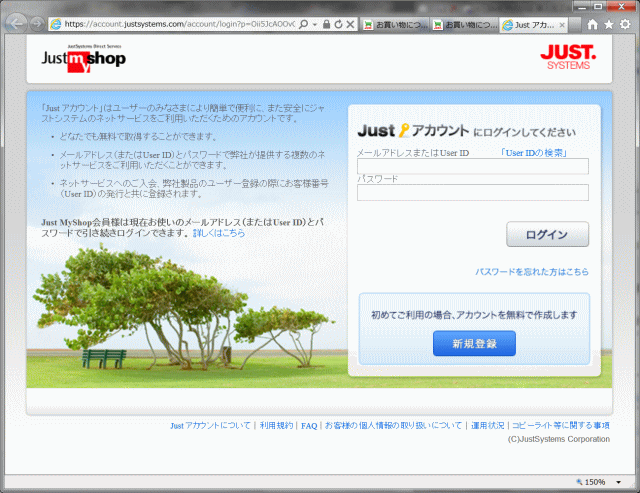Click the Just アカウント key logo
The image size is (640, 493).
[x=413, y=131]
